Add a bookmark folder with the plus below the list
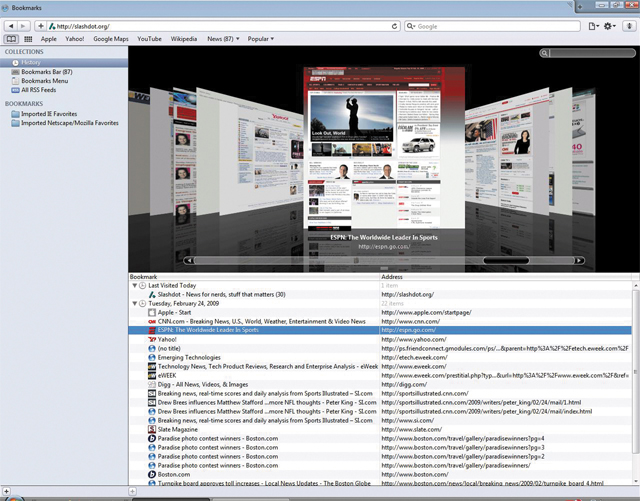Screen dimensions: 640x501 coord(132,492)
